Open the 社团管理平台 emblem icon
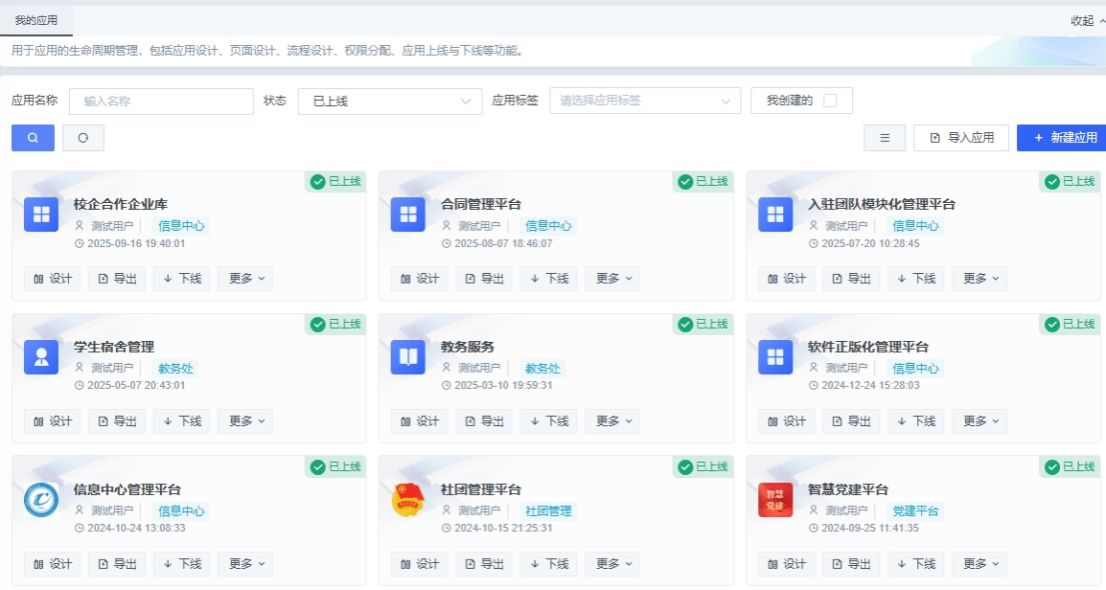This screenshot has width=1106, height=590. pyautogui.click(x=408, y=500)
